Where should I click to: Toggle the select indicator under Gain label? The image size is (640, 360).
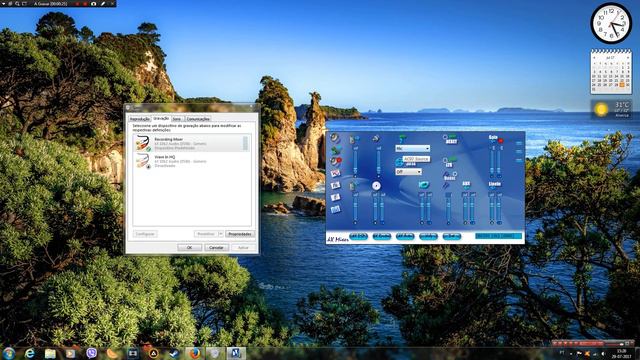coord(493,142)
